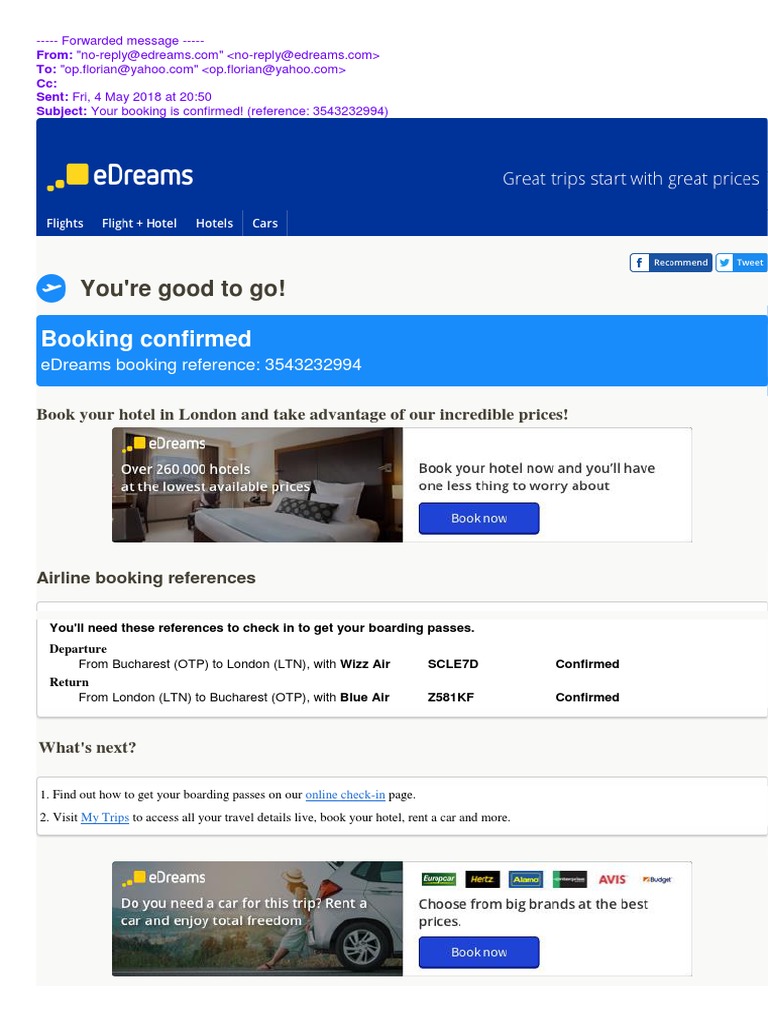
Task: Click the Europcar brand logo
Action: 439,879
